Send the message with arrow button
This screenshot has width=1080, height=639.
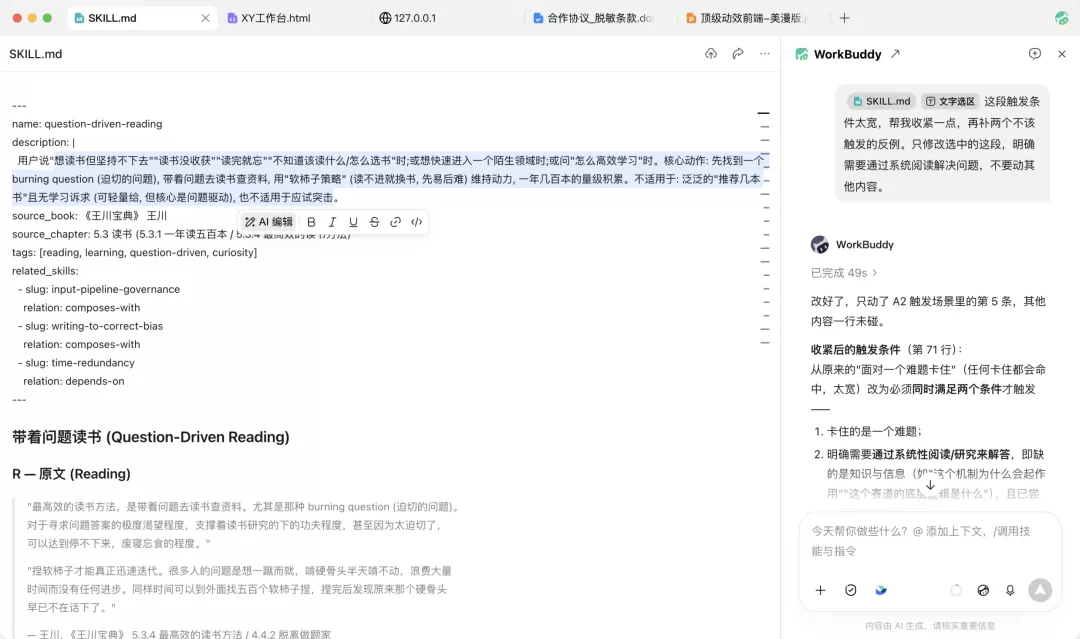coord(1040,590)
